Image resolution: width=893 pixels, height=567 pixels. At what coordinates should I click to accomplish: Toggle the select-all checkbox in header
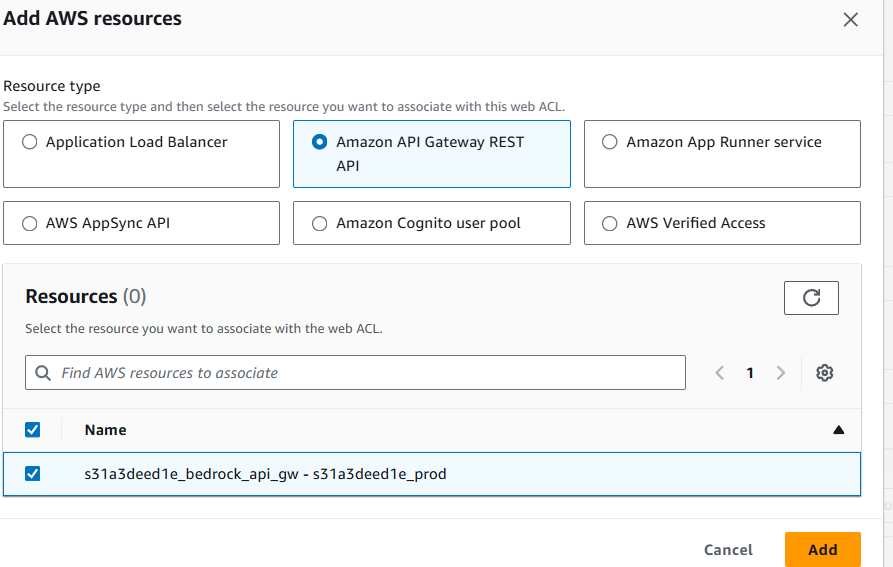[32, 430]
